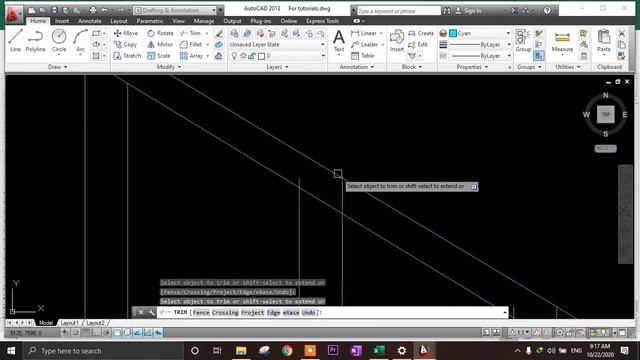Select the Line drawing tool

click(x=15, y=40)
